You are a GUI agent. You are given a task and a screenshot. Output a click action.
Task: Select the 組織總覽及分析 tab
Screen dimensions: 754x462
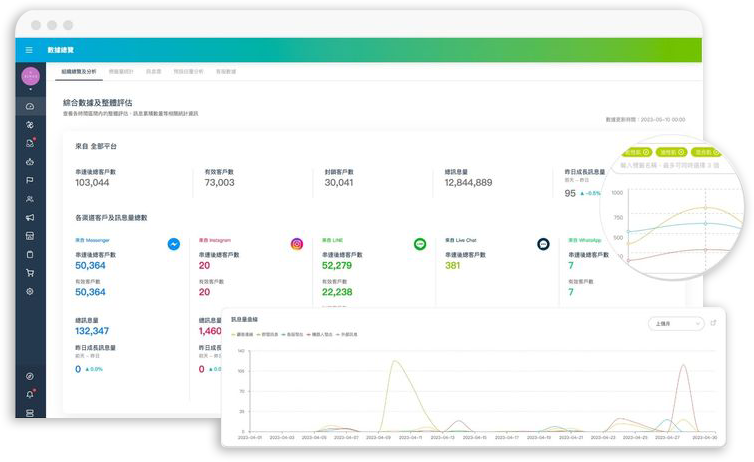(79, 72)
